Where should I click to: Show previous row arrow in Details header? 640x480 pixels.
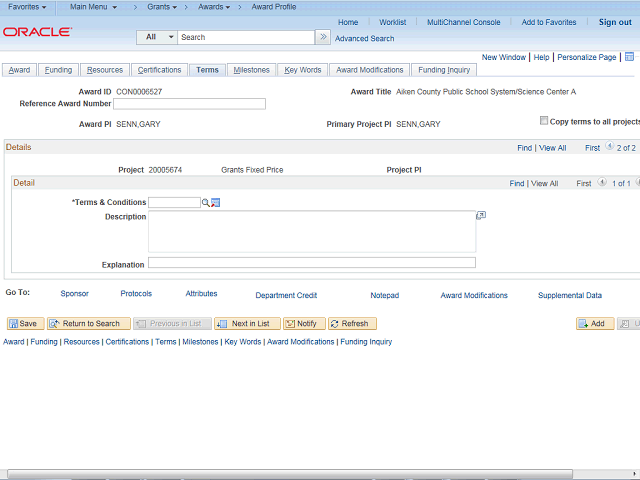point(609,146)
